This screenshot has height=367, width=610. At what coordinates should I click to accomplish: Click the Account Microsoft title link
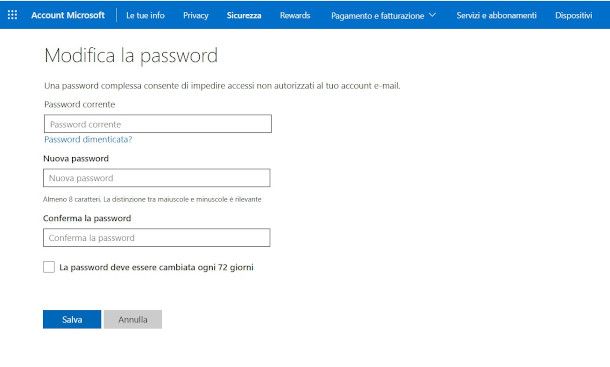68,15
